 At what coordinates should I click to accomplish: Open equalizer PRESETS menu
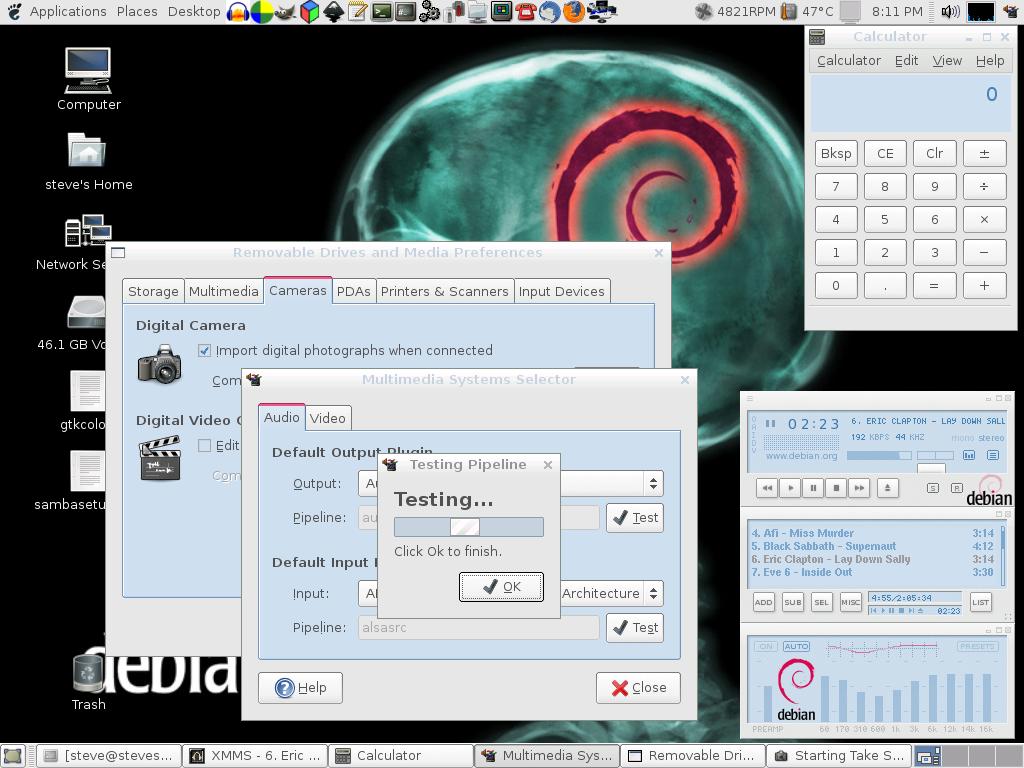coord(978,647)
